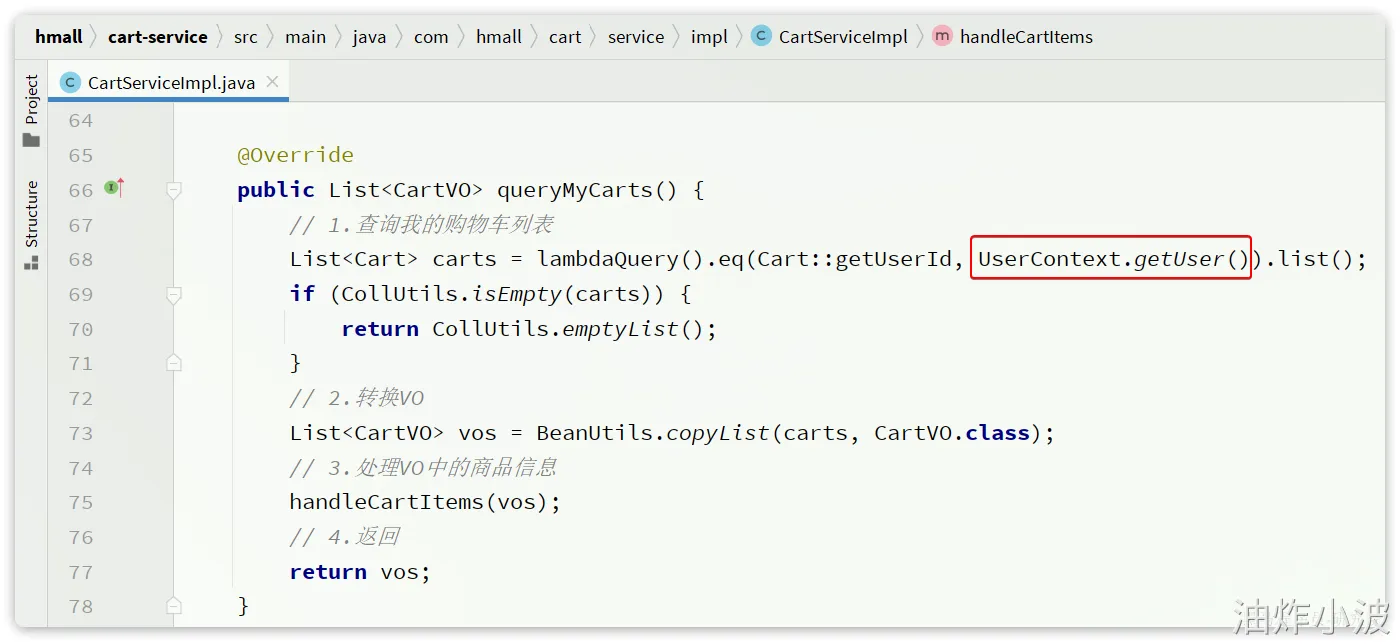The height and width of the screenshot is (644, 1400).
Task: Click the fold end marker on line 78
Action: (174, 606)
